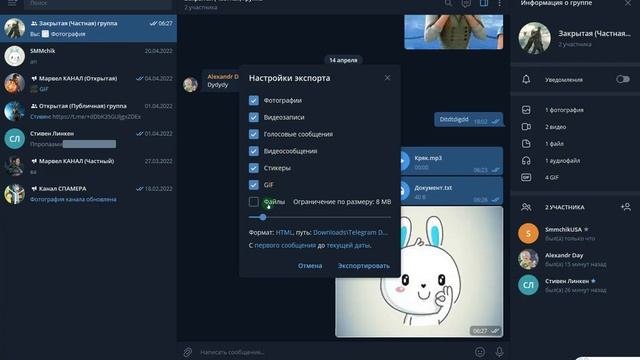Screen dimensions: 640x360
Task: Toggle the GIF export checkbox
Action: tap(253, 185)
